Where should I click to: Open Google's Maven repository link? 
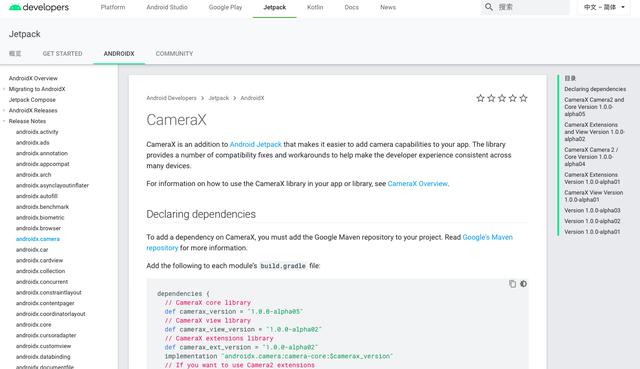(487, 237)
